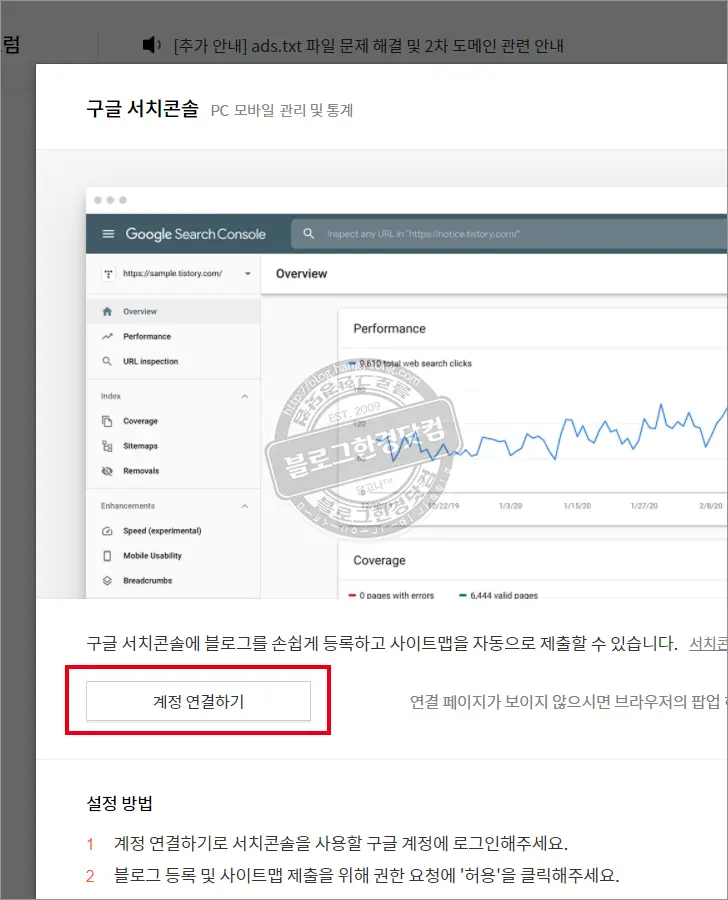Screen dimensions: 728x900
Task: Click the Google Search Console logo text
Action: (195, 234)
